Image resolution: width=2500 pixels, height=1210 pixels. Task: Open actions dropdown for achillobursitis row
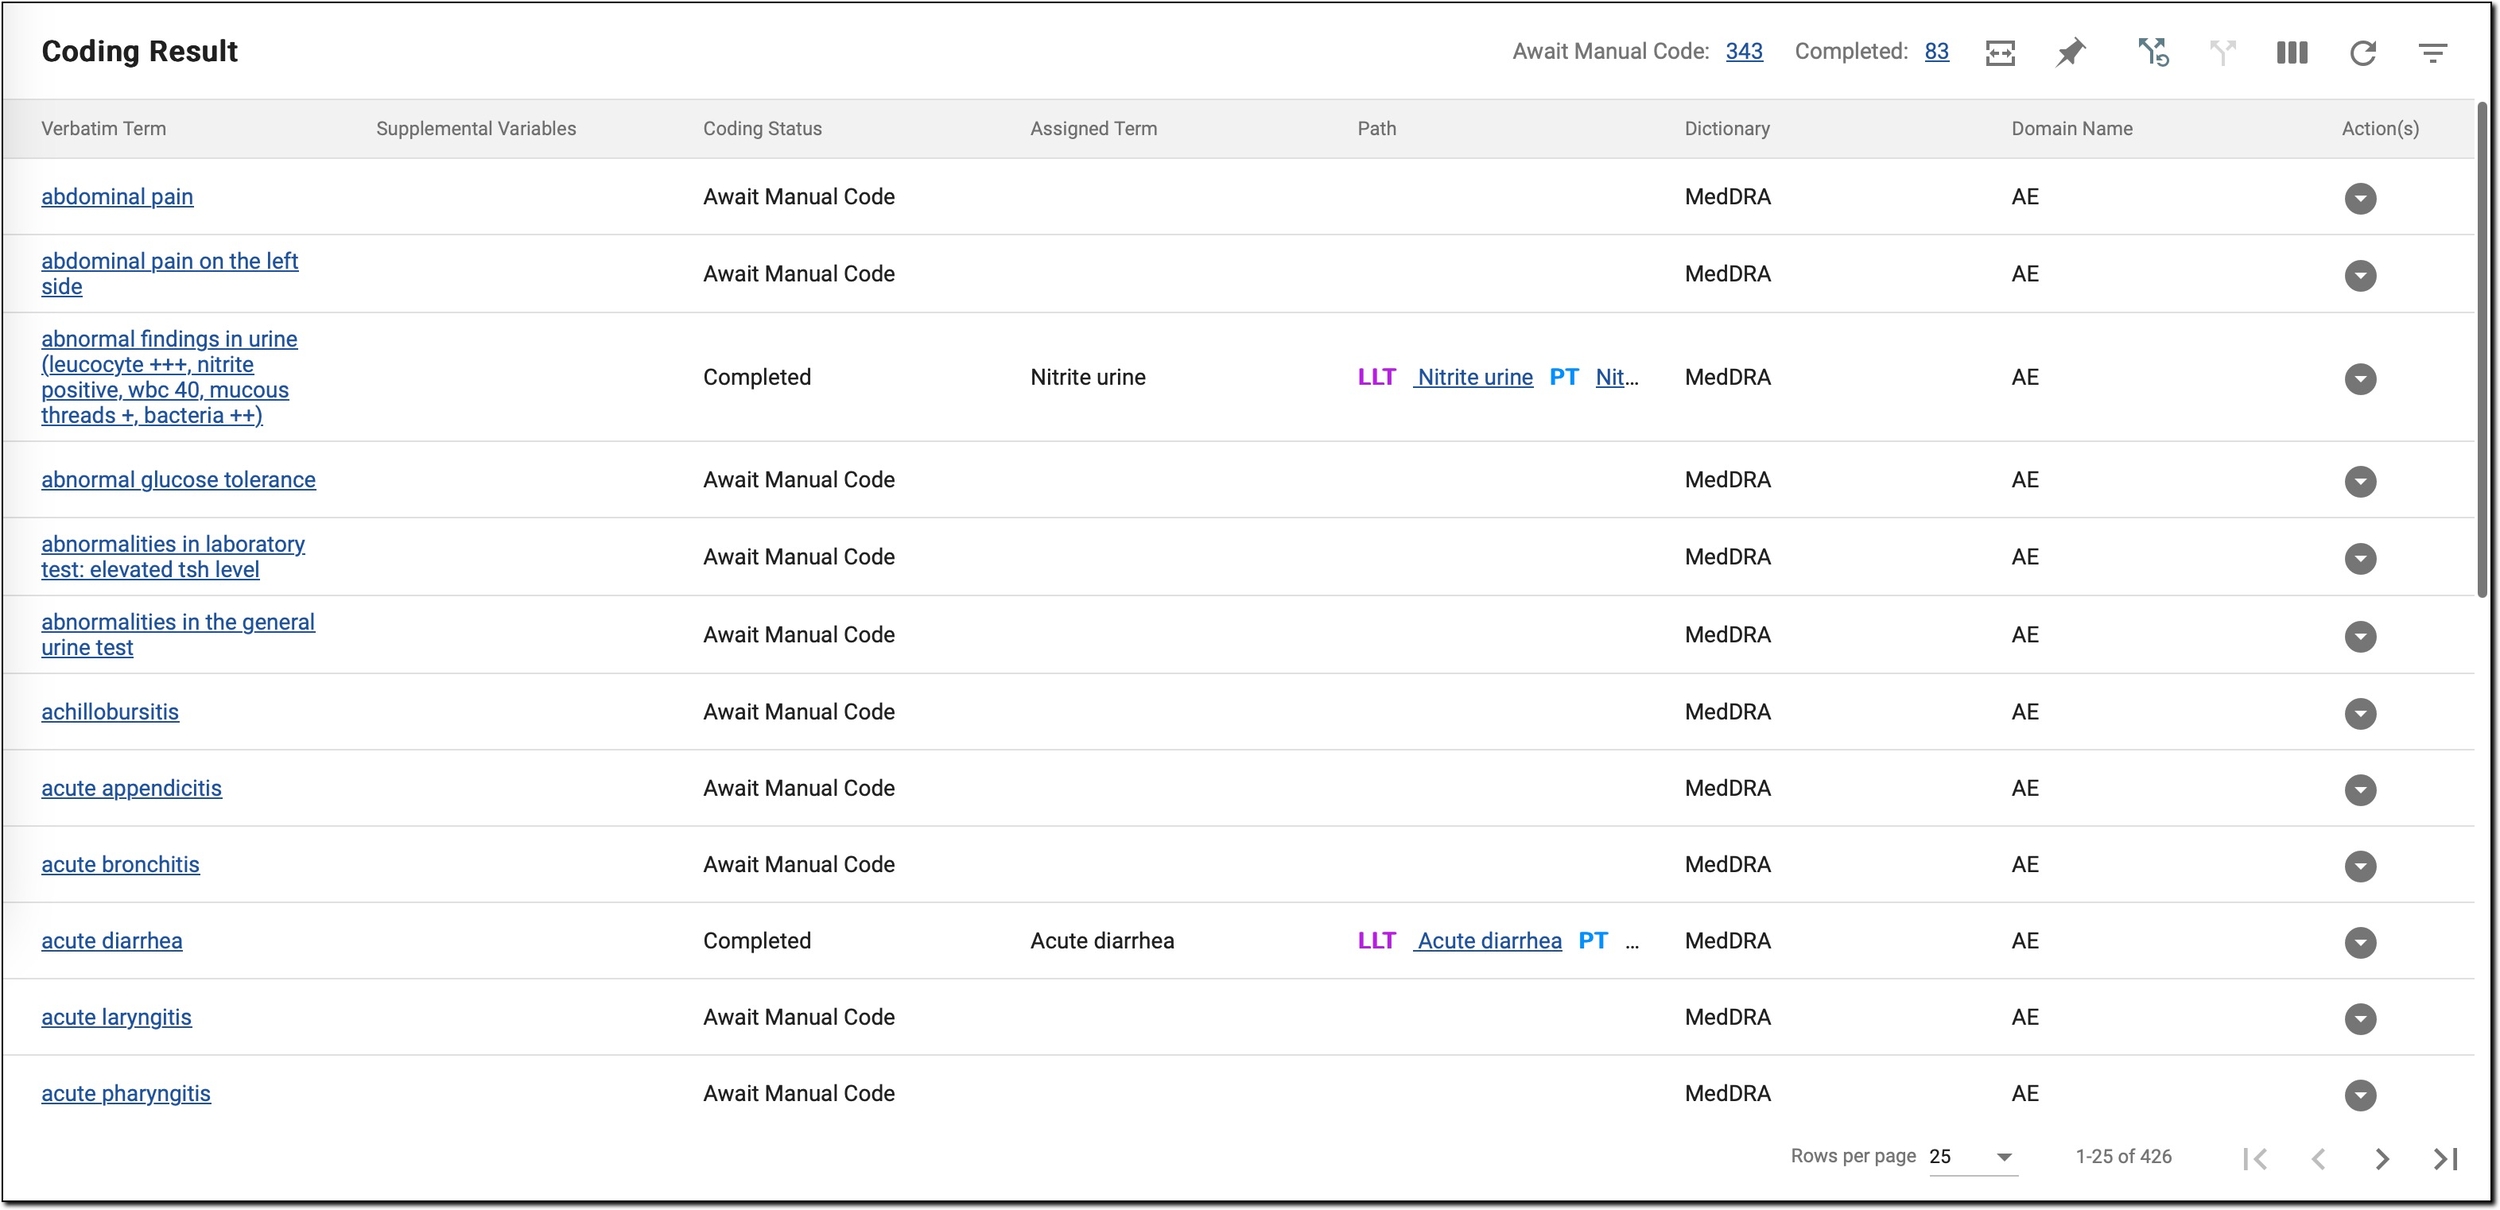[x=2360, y=713]
